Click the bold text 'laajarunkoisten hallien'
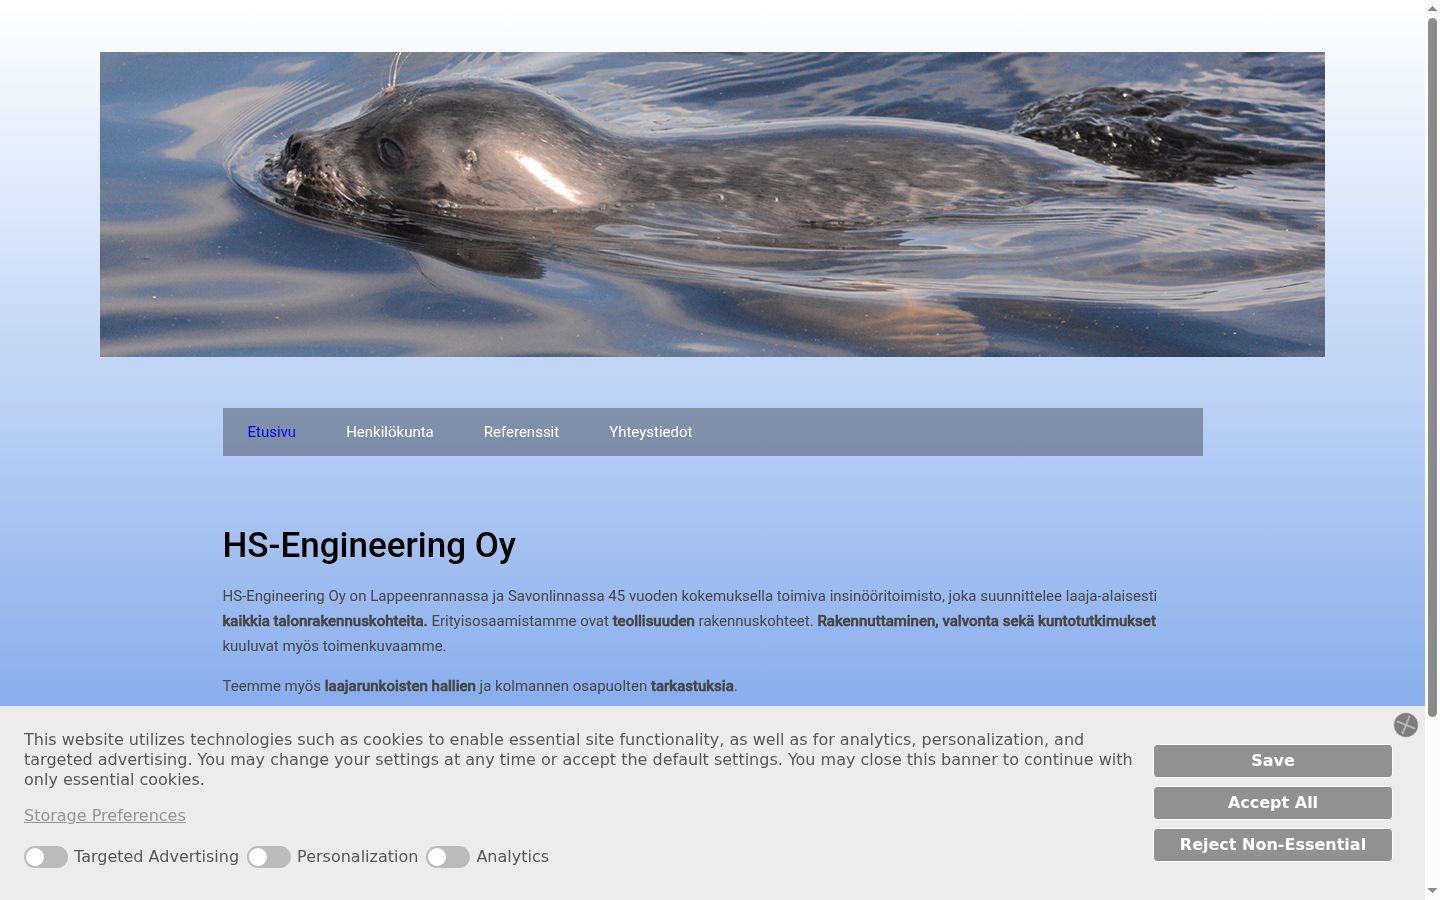Image resolution: width=1440 pixels, height=900 pixels. click(x=400, y=686)
